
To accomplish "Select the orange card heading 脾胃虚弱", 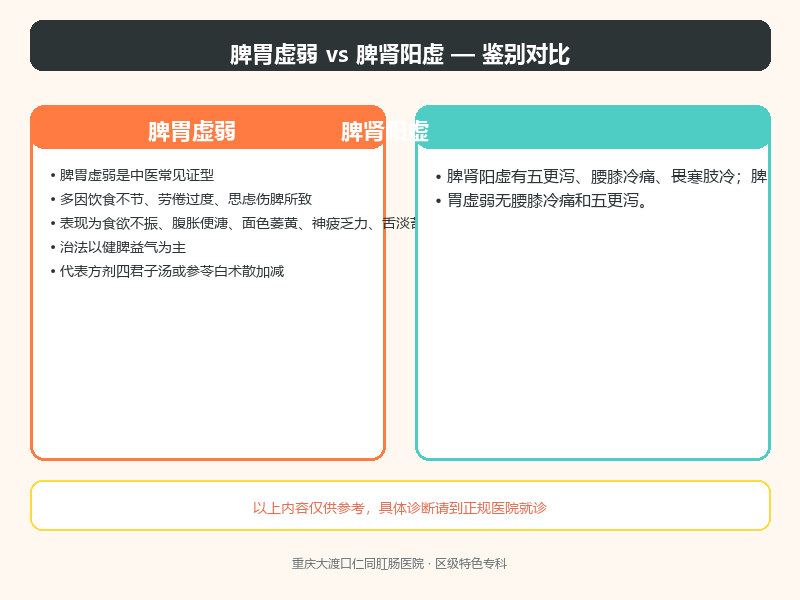I will pos(192,131).
